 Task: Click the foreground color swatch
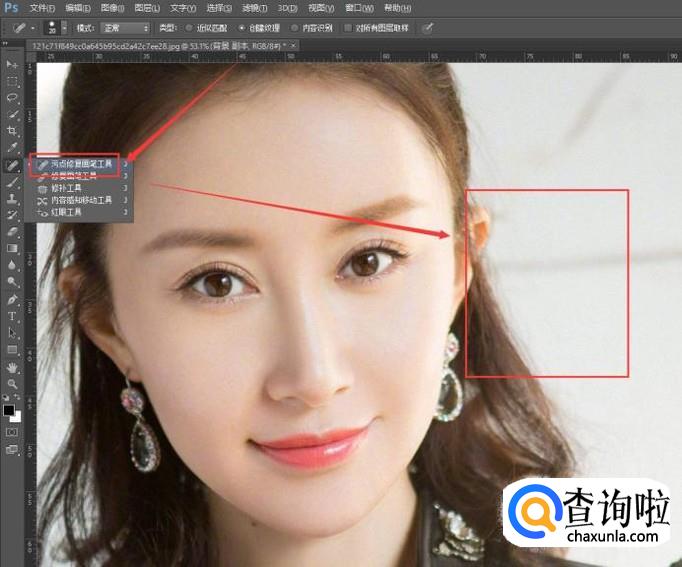(x=10, y=410)
